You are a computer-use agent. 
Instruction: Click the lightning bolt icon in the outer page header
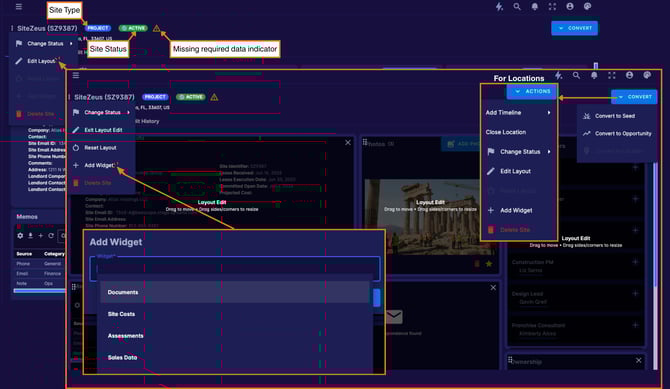pos(499,6)
